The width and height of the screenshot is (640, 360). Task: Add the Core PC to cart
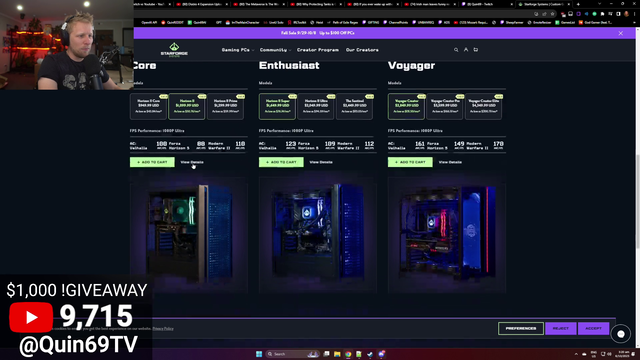pyautogui.click(x=152, y=162)
